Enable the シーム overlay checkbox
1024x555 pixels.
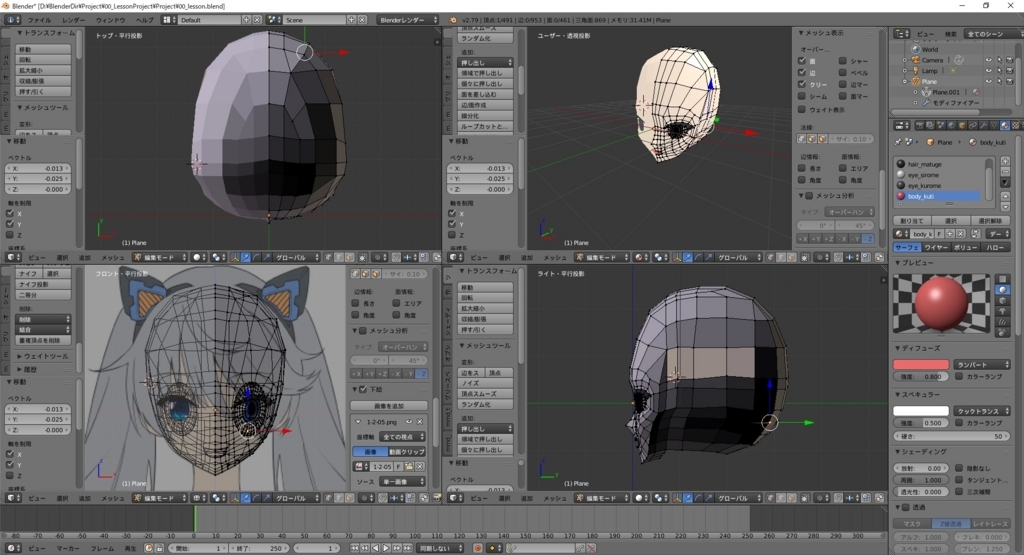(802, 97)
